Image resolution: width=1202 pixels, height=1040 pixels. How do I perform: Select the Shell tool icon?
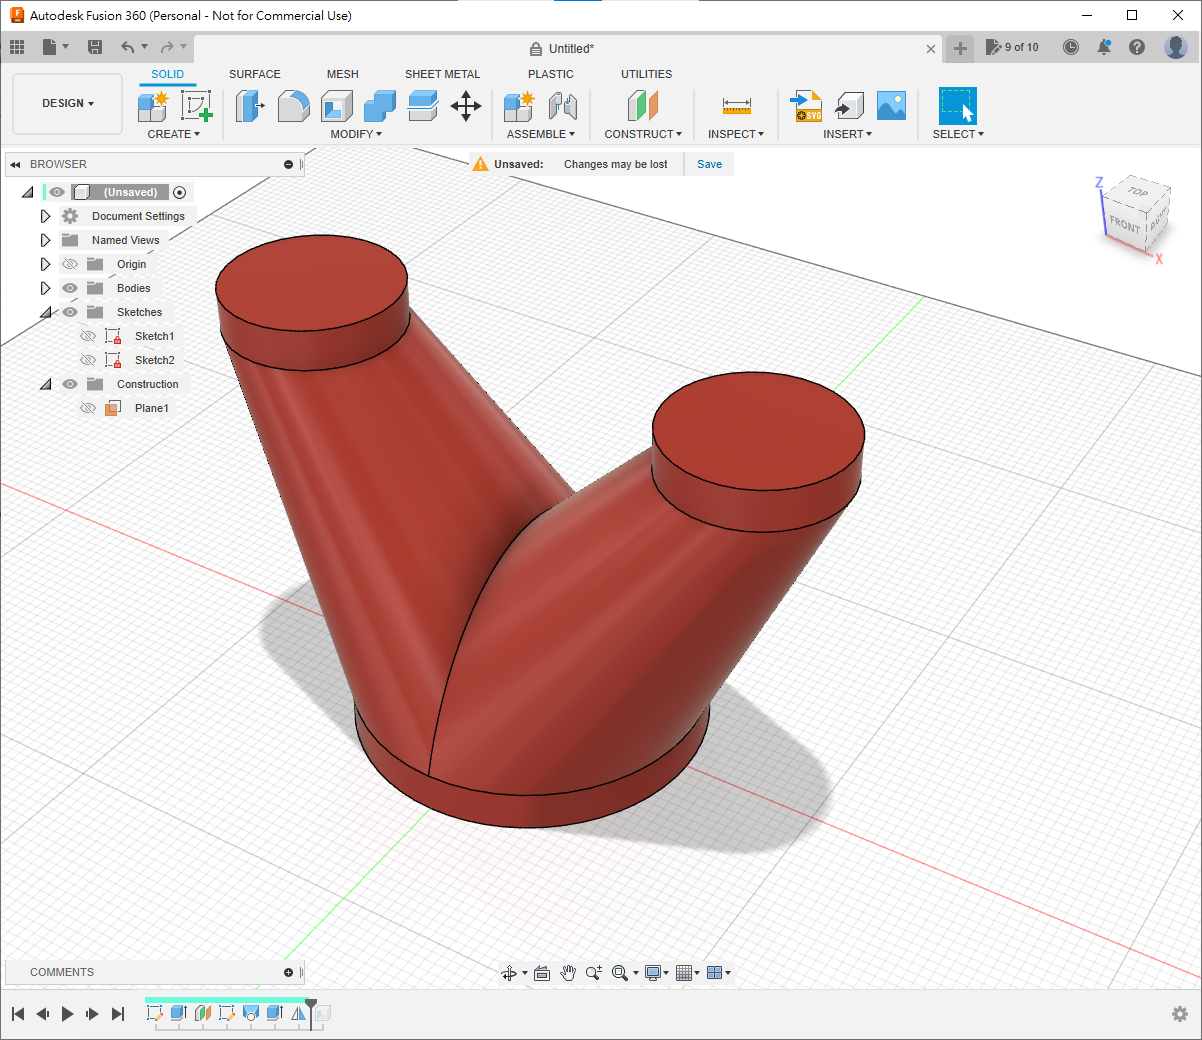pos(337,105)
